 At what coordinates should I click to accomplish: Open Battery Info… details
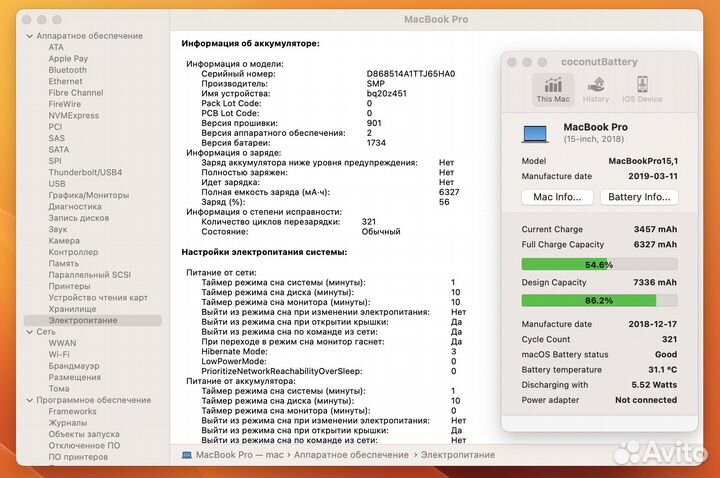tap(641, 197)
